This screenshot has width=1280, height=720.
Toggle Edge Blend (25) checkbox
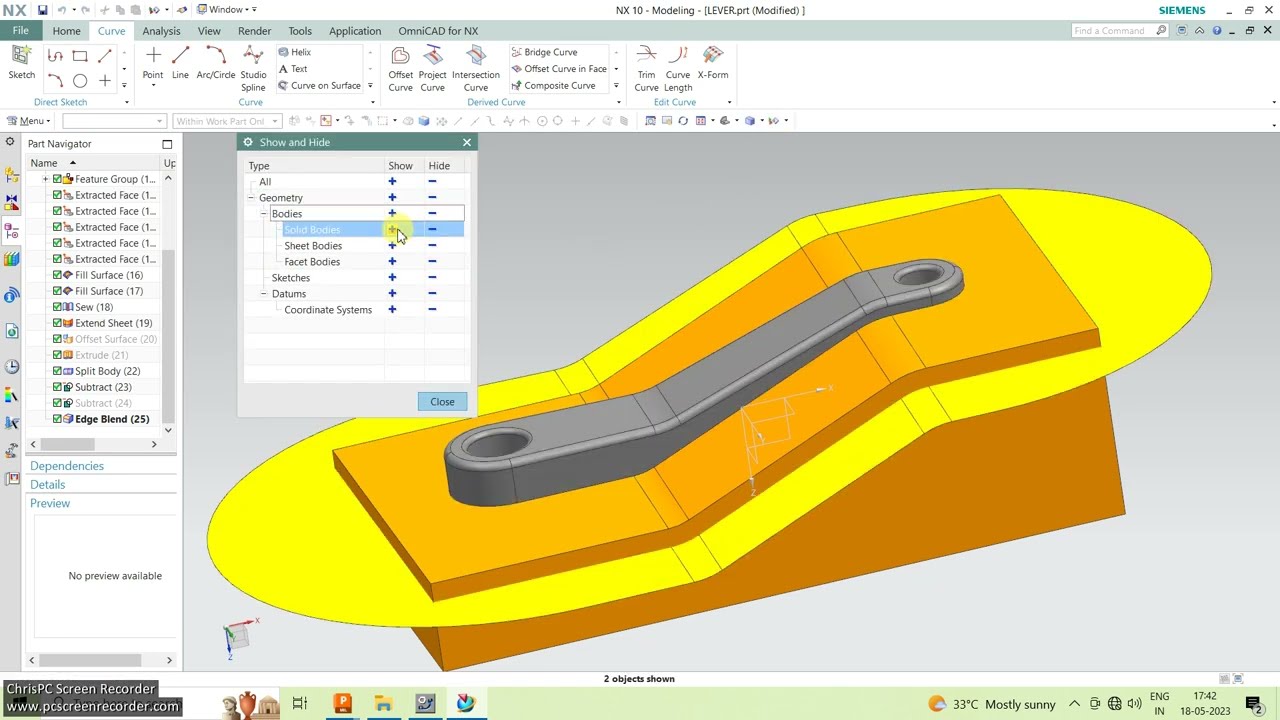click(57, 419)
